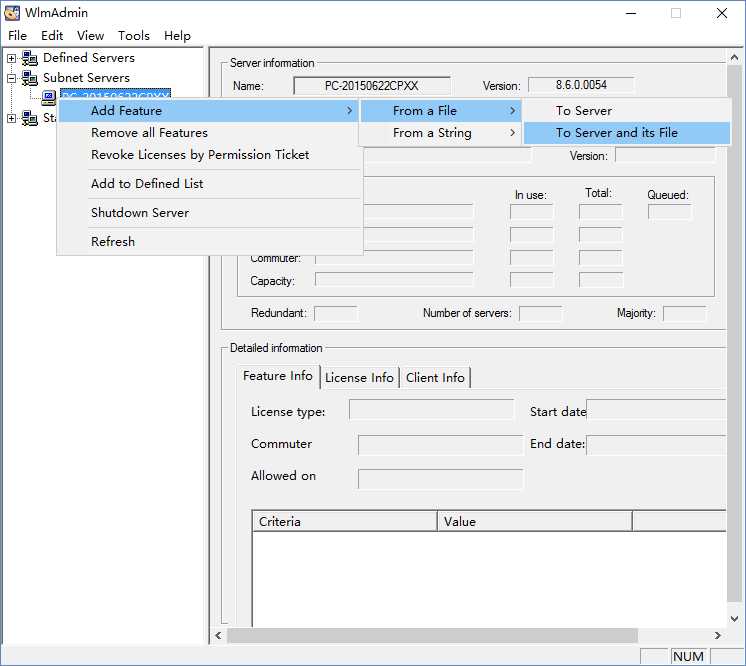Open the File menu
This screenshot has height=666, width=746.
click(x=18, y=36)
